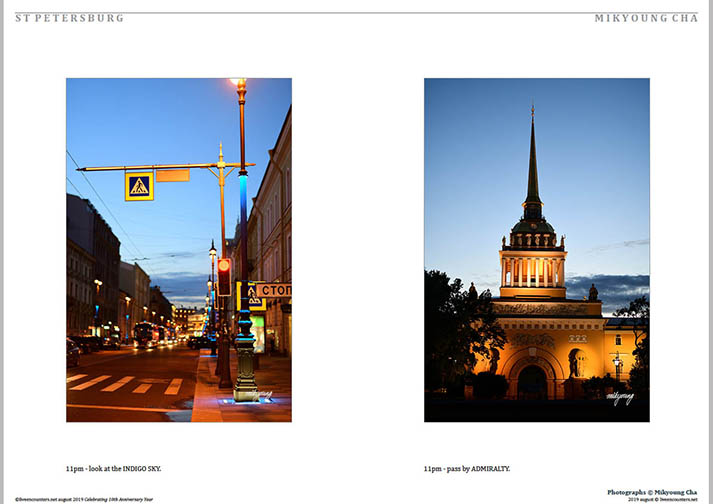Click the MIKYOUNG CHA header name
713x504 pixels.
click(x=646, y=18)
